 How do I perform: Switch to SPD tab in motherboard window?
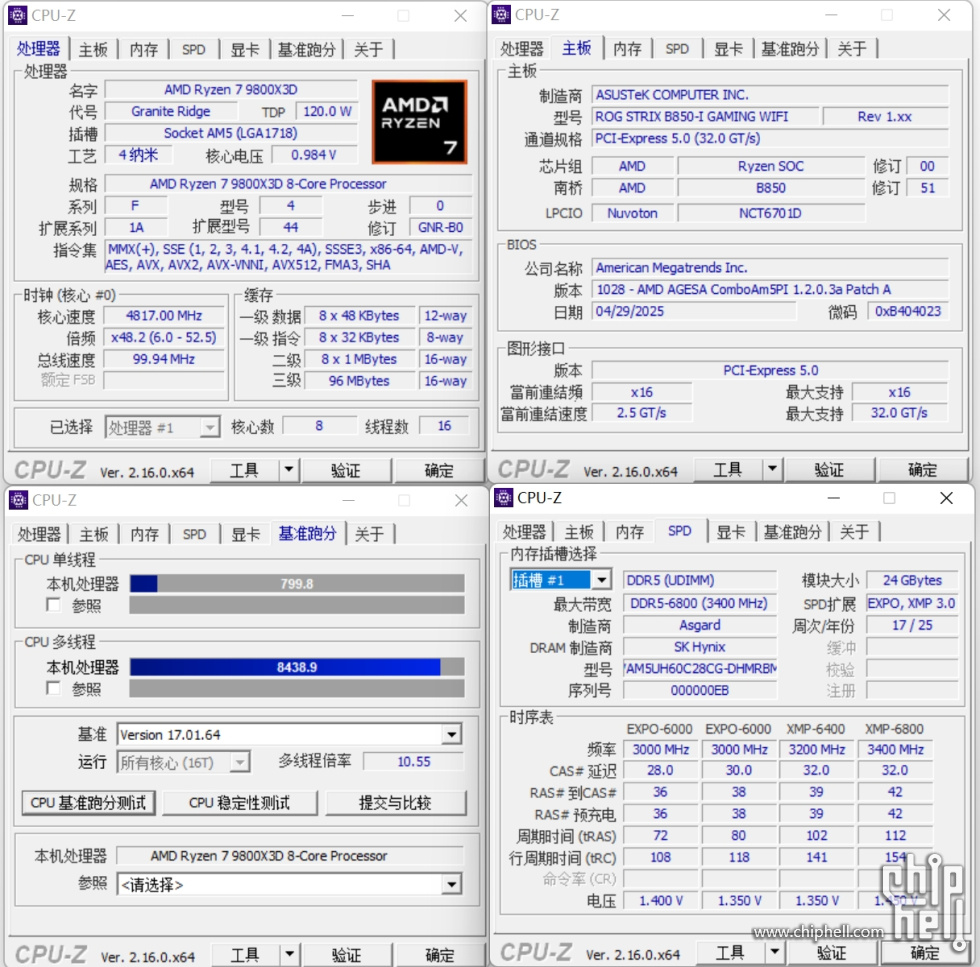pyautogui.click(x=677, y=49)
